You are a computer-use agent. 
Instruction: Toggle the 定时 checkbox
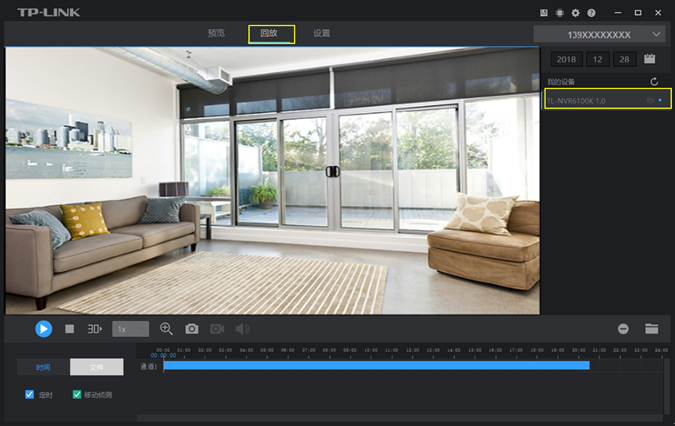point(30,395)
